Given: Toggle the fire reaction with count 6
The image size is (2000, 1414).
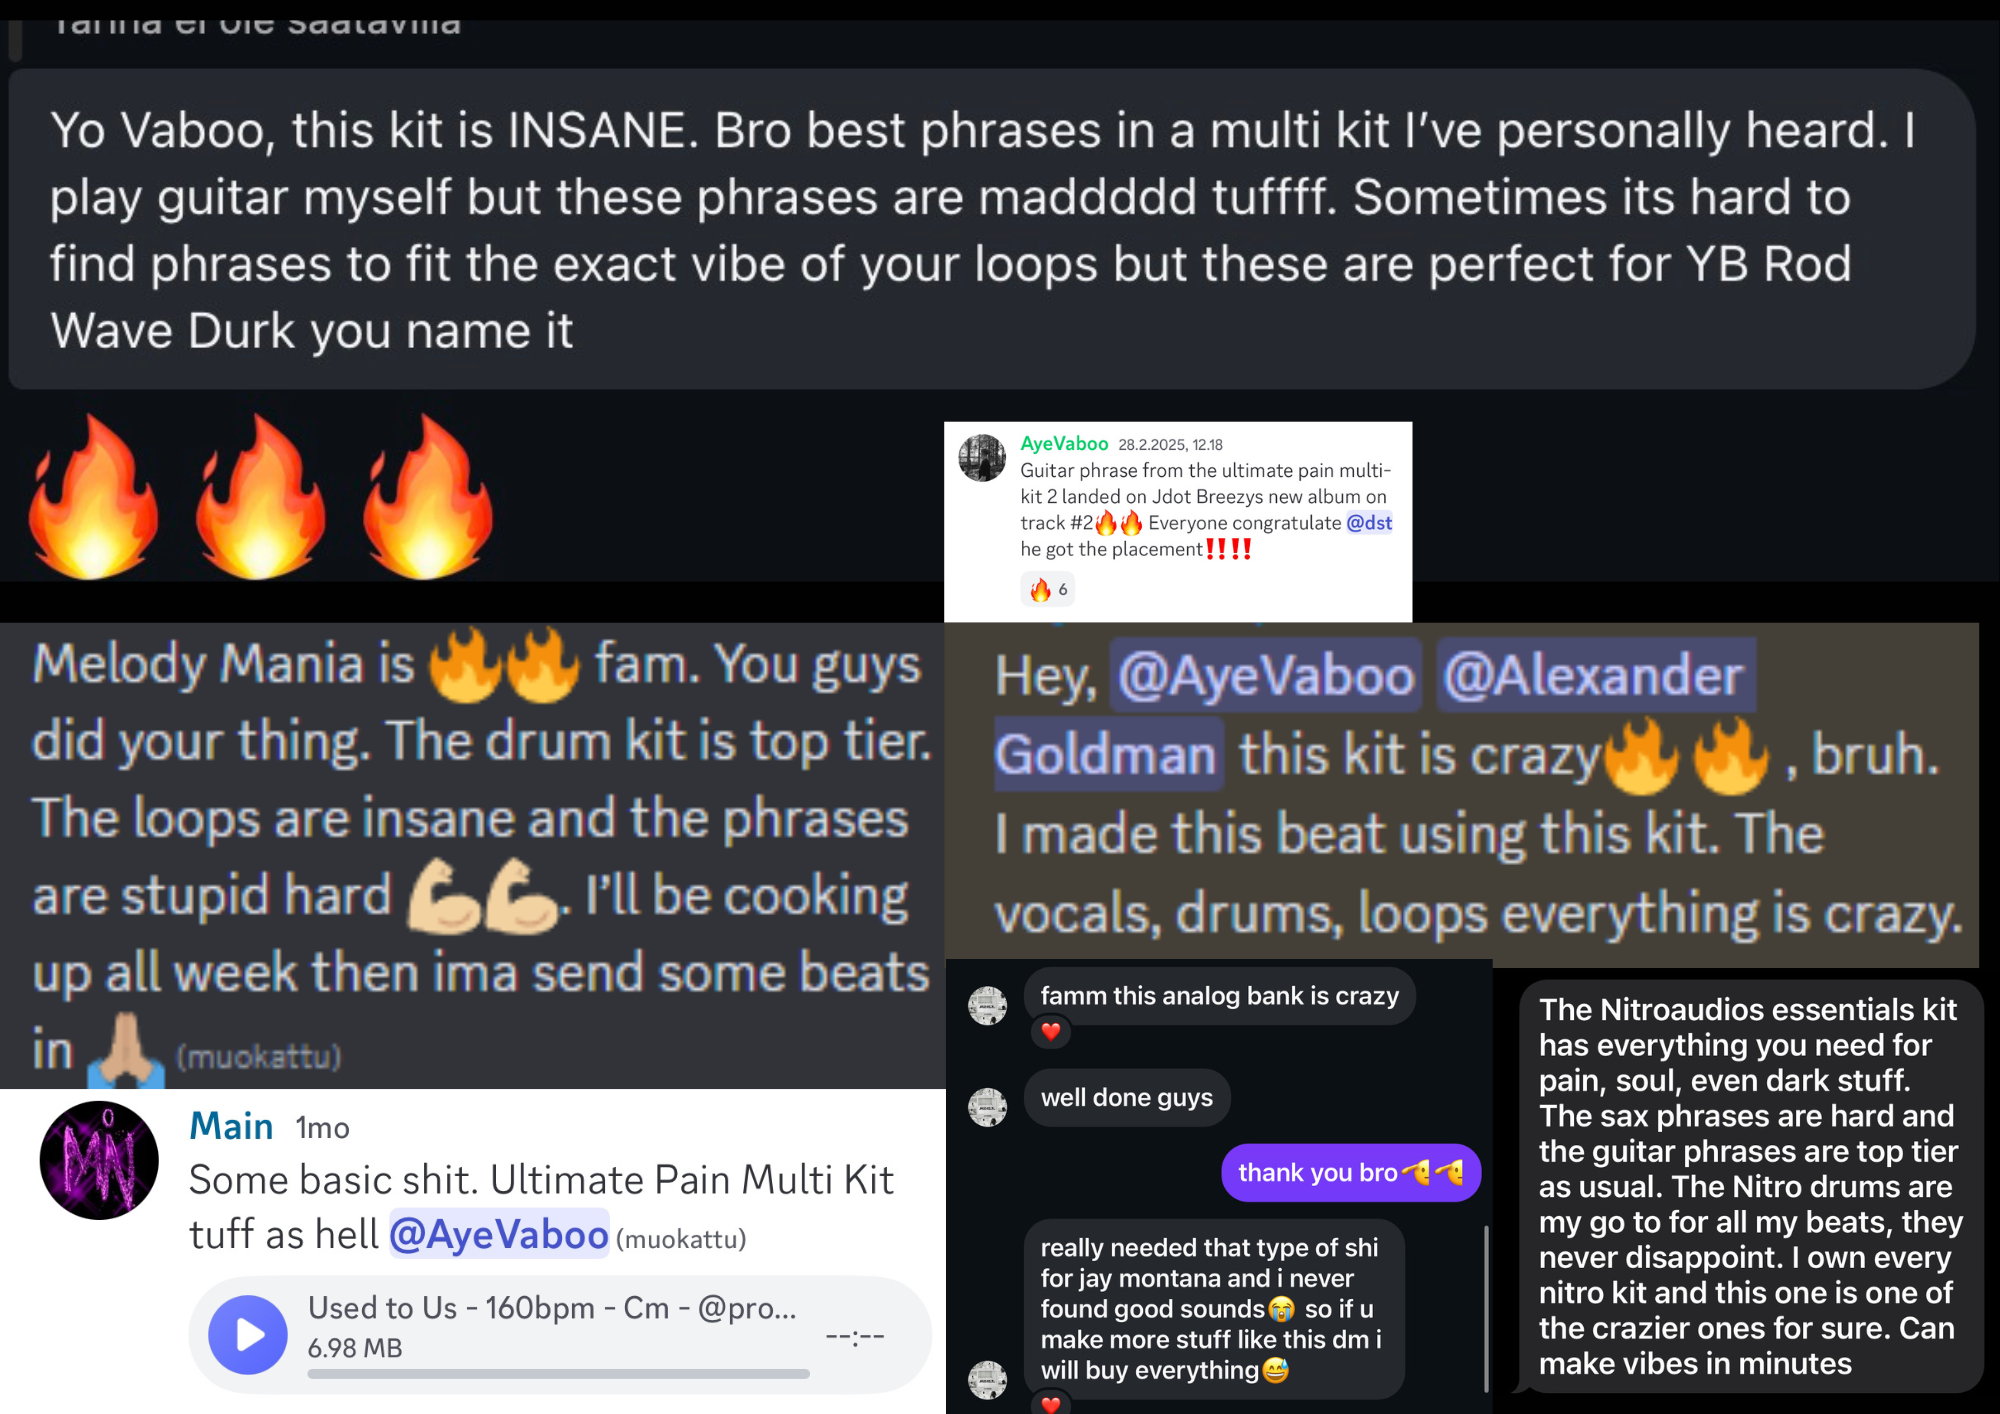Looking at the screenshot, I should coord(1048,590).
